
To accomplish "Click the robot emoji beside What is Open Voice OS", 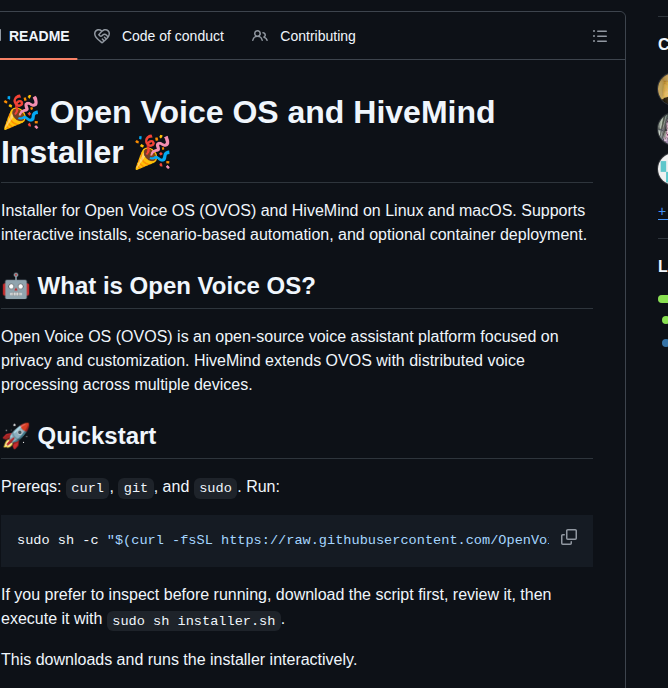I will pyautogui.click(x=16, y=286).
